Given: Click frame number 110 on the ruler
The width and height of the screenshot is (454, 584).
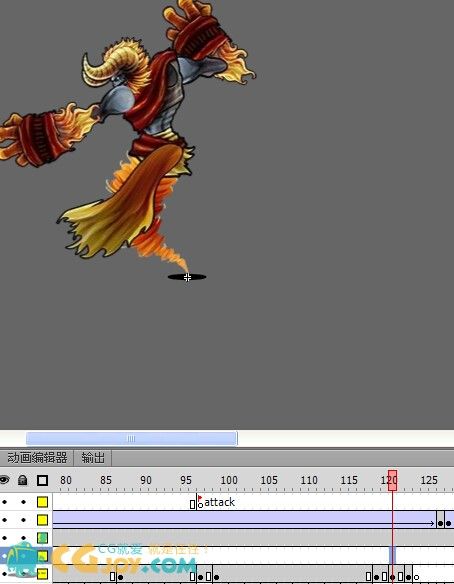Looking at the screenshot, I should pos(309,480).
